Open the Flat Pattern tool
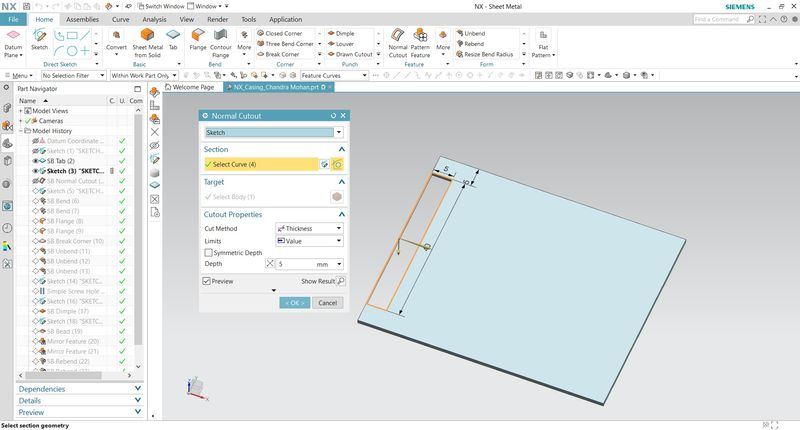Image resolution: width=800 pixels, height=430 pixels. pyautogui.click(x=543, y=43)
